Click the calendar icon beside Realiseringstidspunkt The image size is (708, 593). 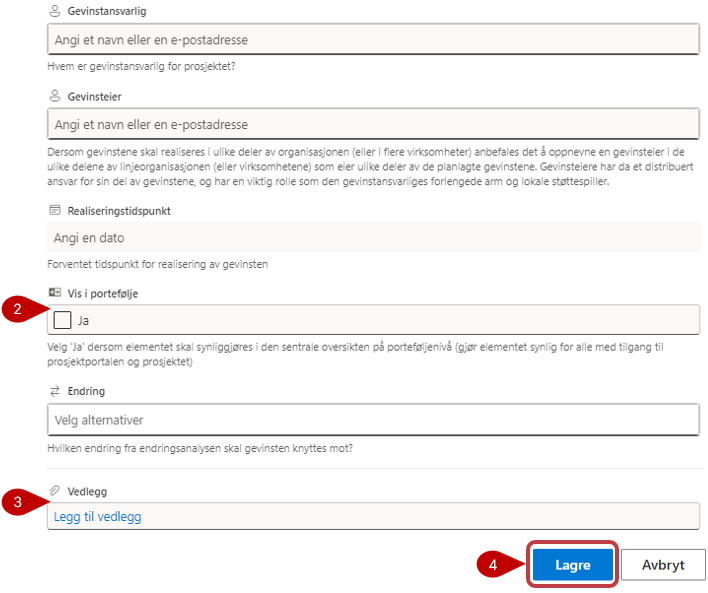(54, 211)
